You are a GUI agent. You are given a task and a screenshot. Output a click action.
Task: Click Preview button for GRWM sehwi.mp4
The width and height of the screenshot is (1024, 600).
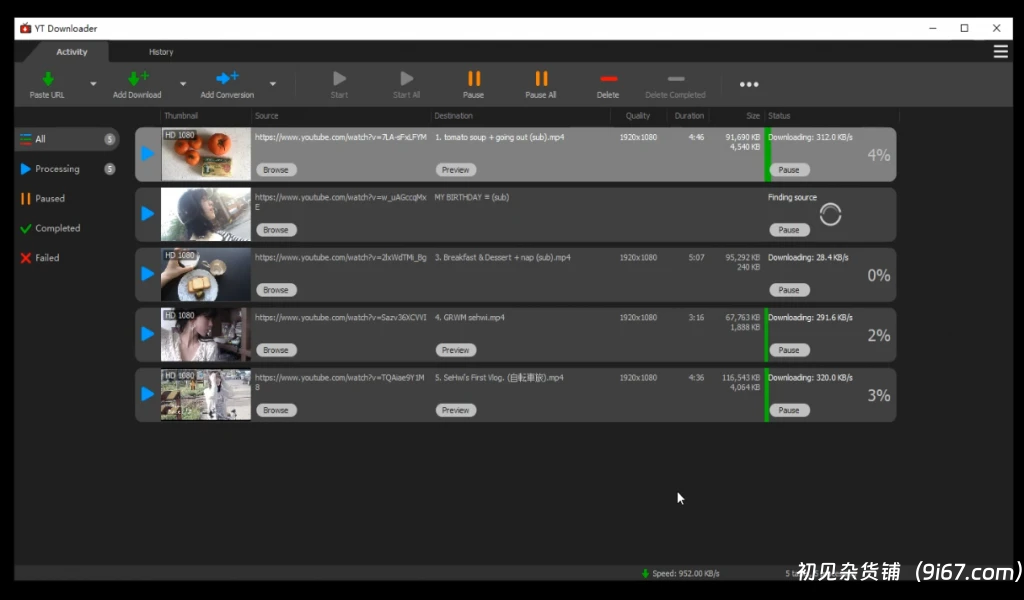coord(455,350)
